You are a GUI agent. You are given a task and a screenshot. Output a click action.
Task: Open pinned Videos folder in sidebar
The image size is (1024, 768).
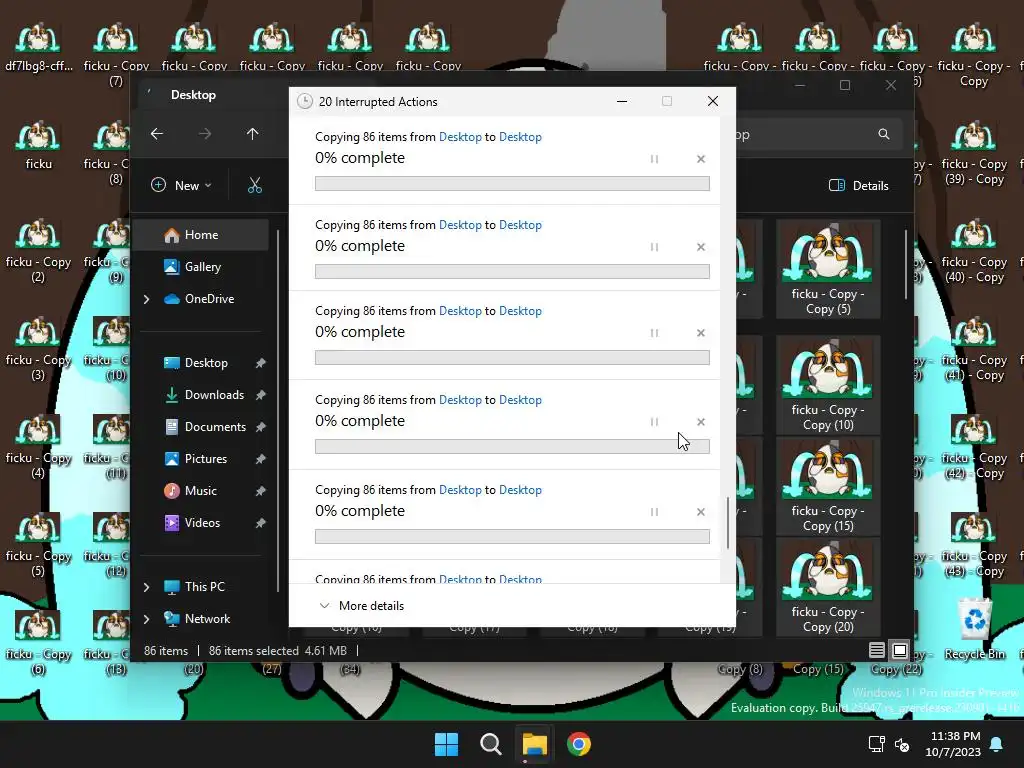coord(202,523)
